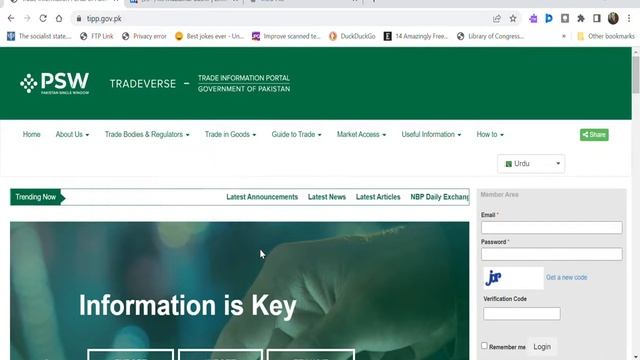
Task: Open Latest Articles ticker link
Action: [x=378, y=197]
